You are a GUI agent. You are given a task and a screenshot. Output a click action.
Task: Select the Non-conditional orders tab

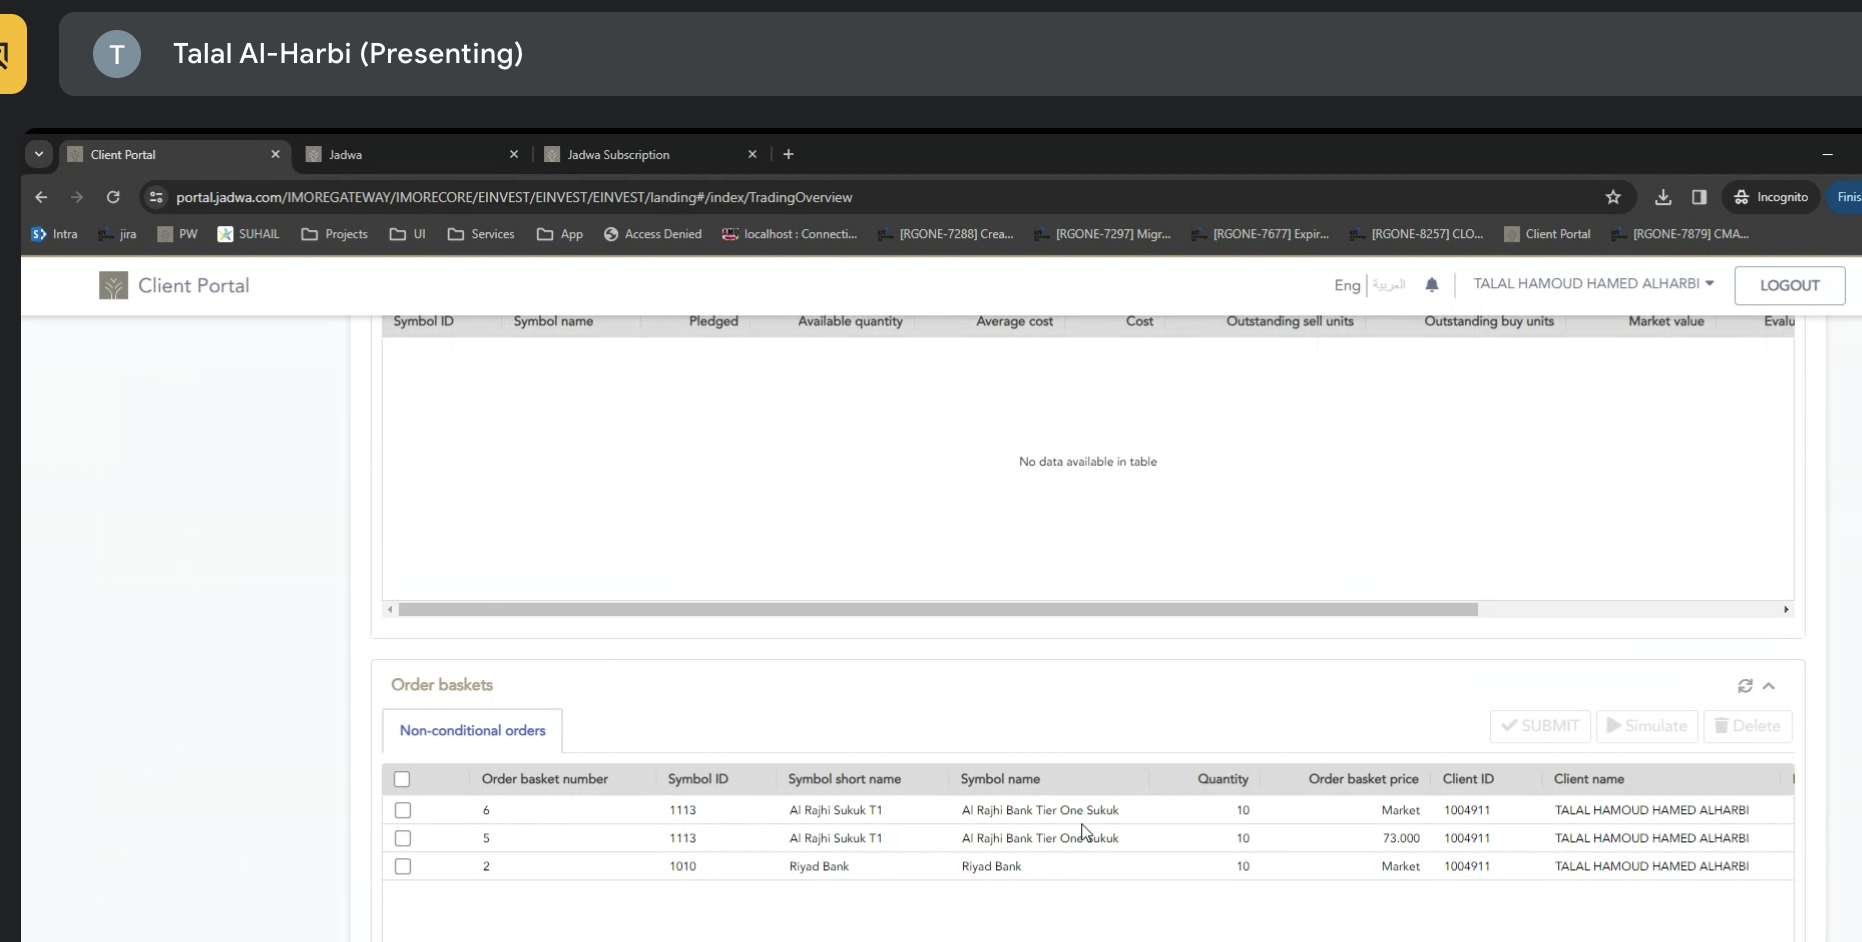click(472, 731)
